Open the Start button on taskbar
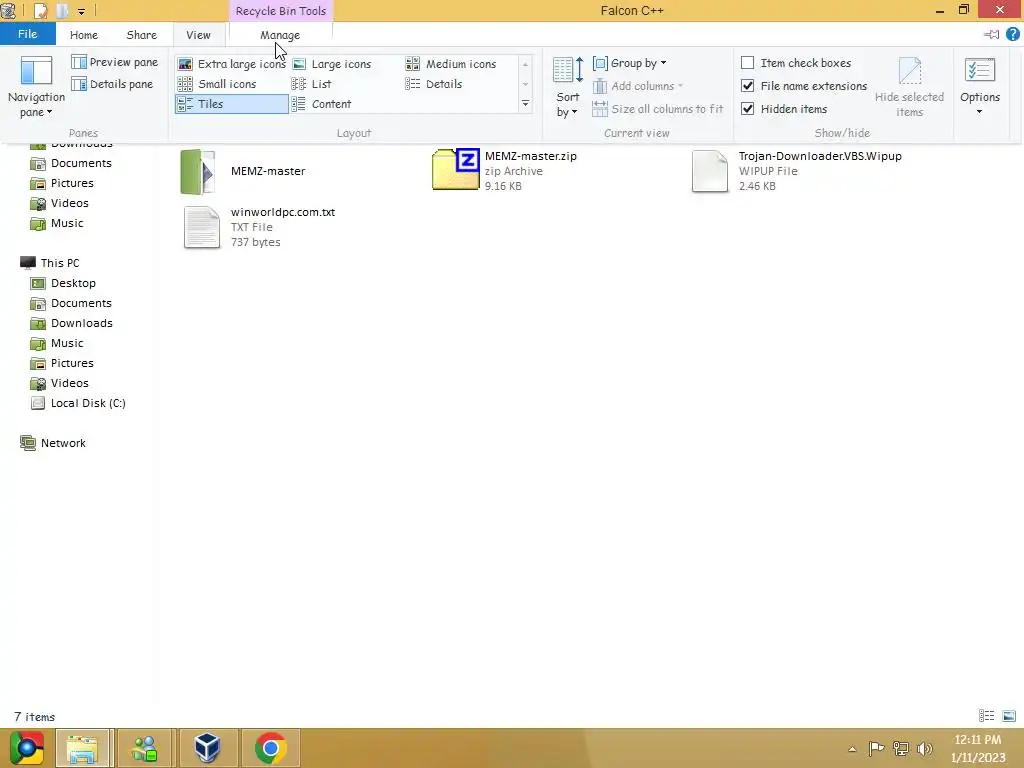 tap(27, 748)
